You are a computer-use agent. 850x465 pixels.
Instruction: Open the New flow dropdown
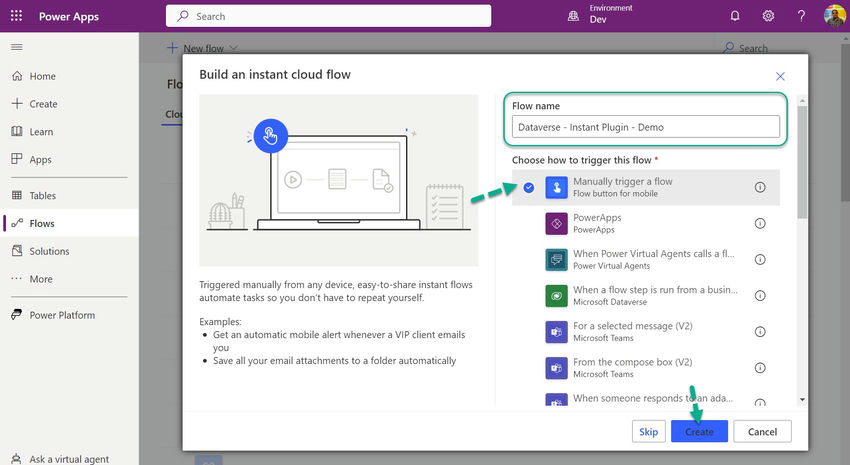coord(202,48)
